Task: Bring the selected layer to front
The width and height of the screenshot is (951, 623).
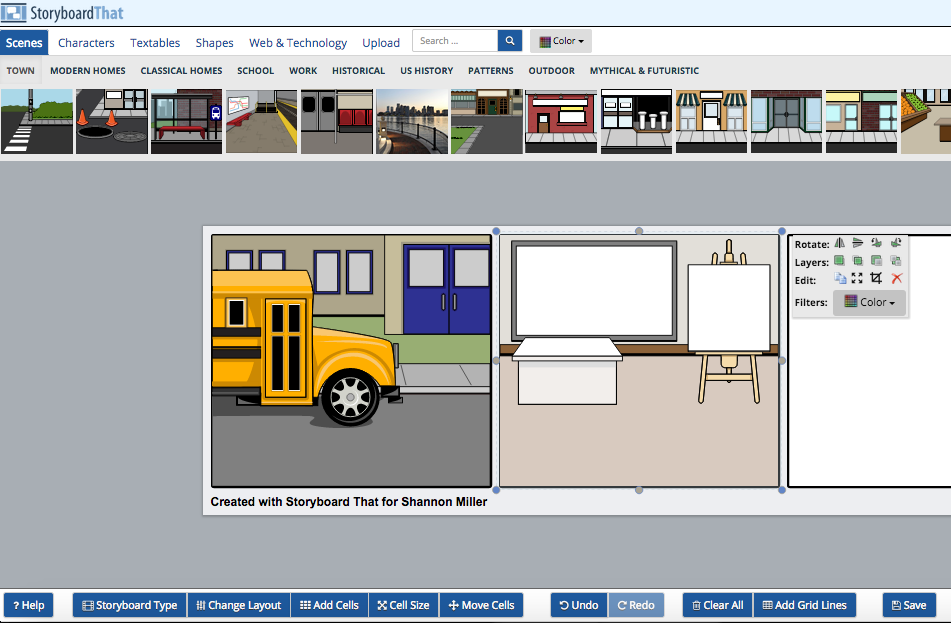Action: point(839,260)
